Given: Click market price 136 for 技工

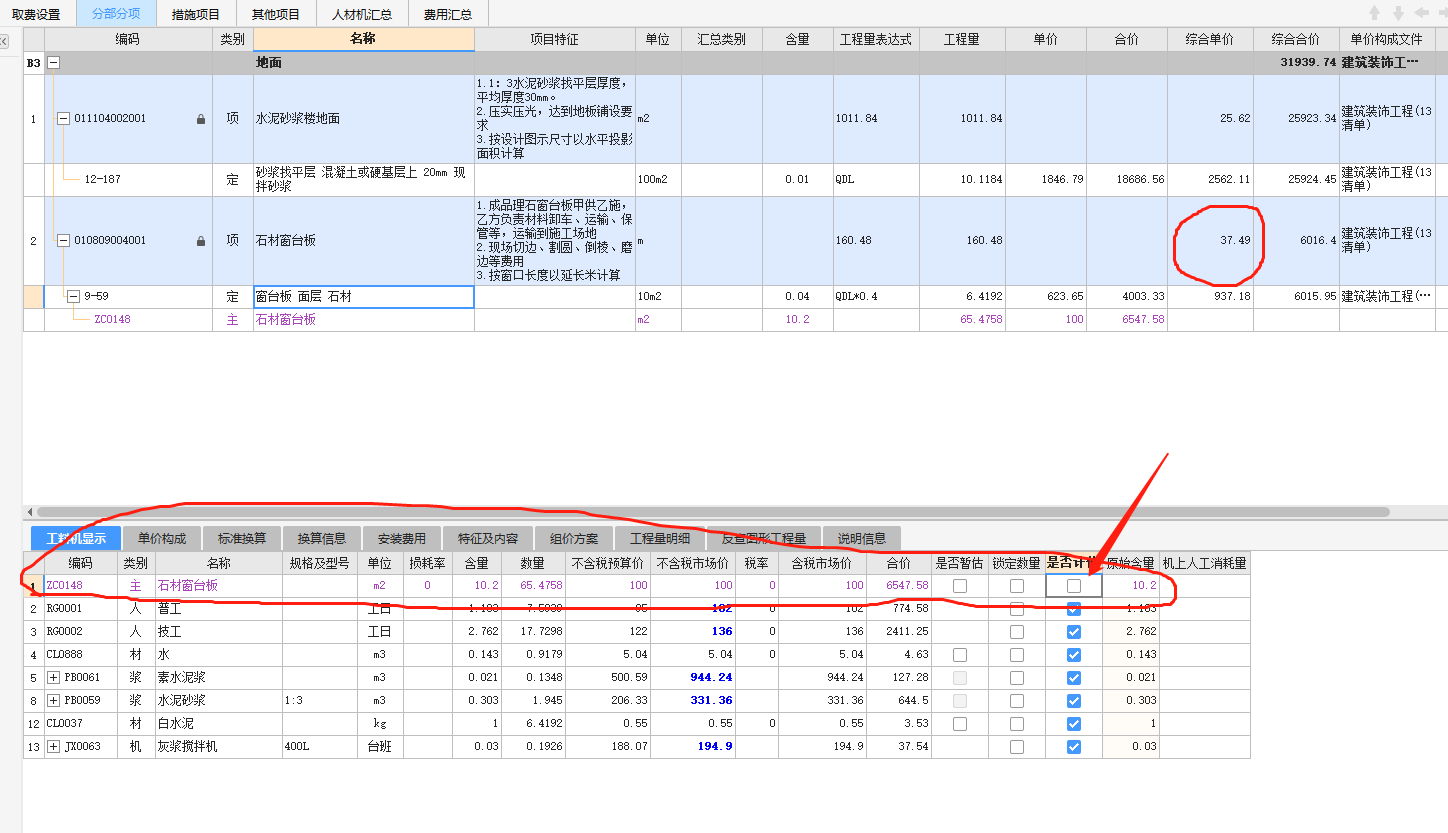Looking at the screenshot, I should (x=693, y=632).
